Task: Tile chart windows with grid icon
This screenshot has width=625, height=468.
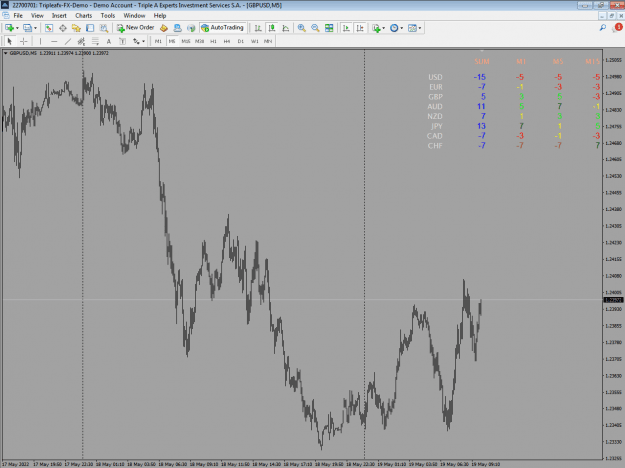Action: point(329,28)
